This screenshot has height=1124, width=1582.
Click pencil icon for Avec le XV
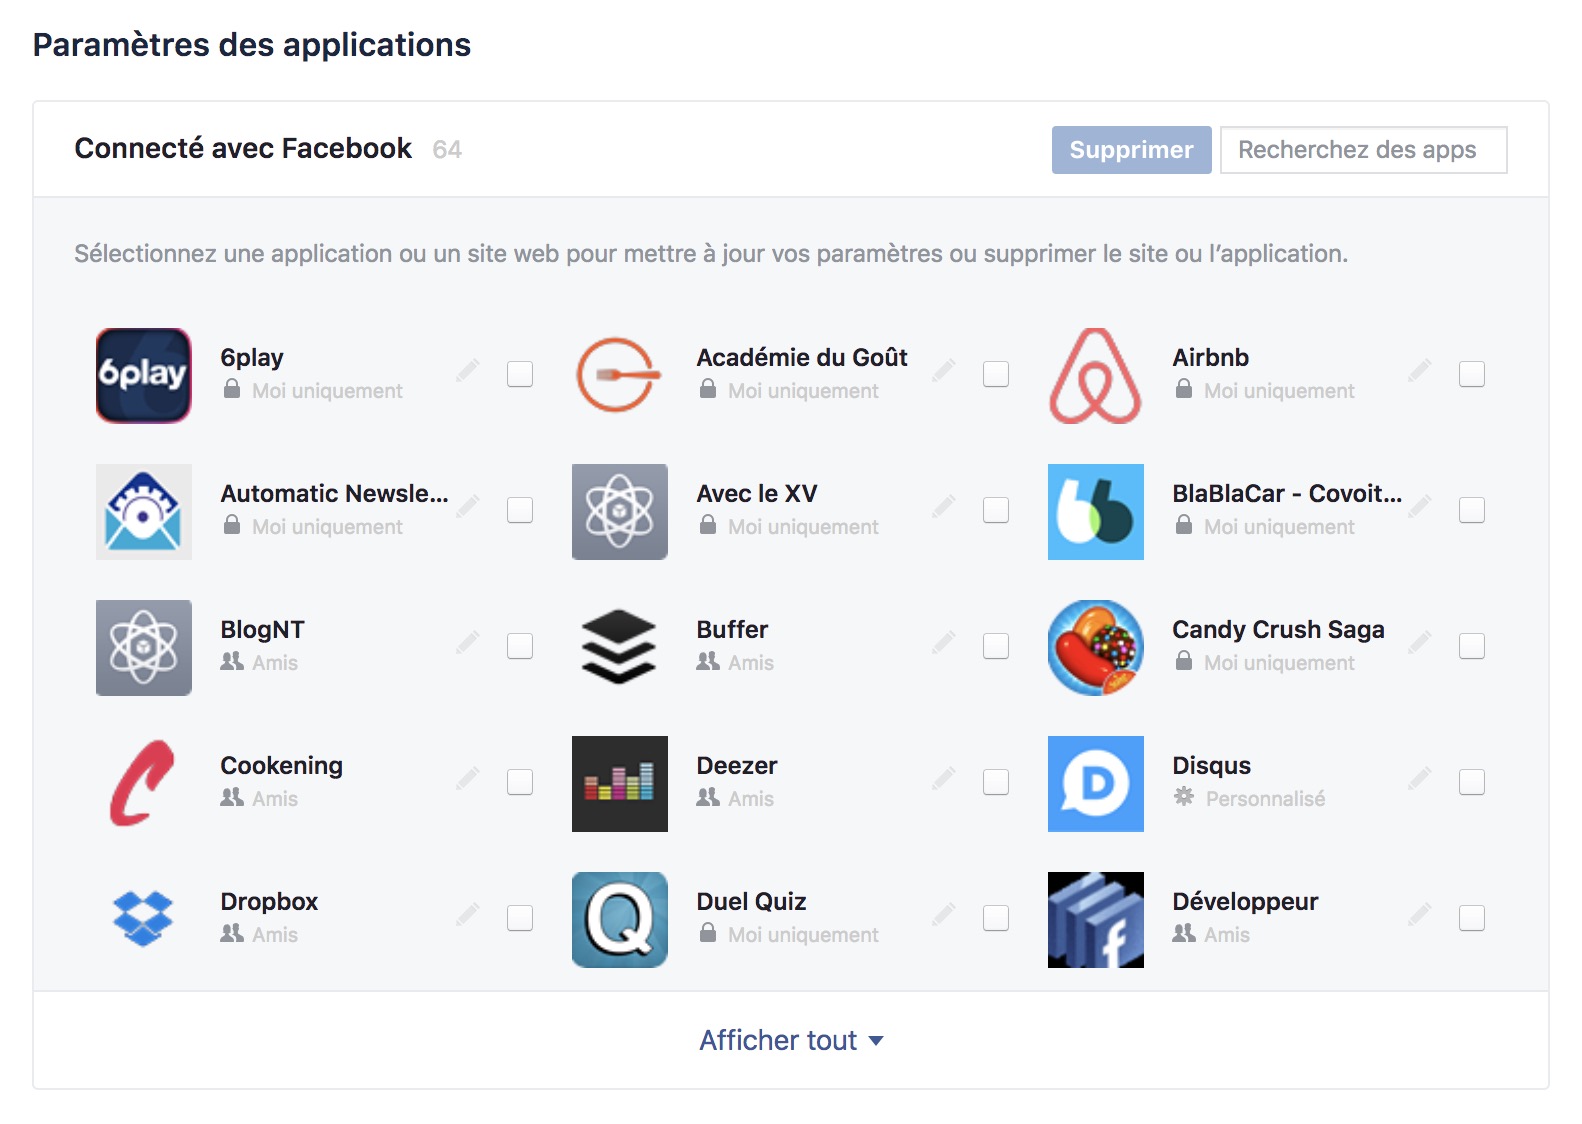point(944,507)
